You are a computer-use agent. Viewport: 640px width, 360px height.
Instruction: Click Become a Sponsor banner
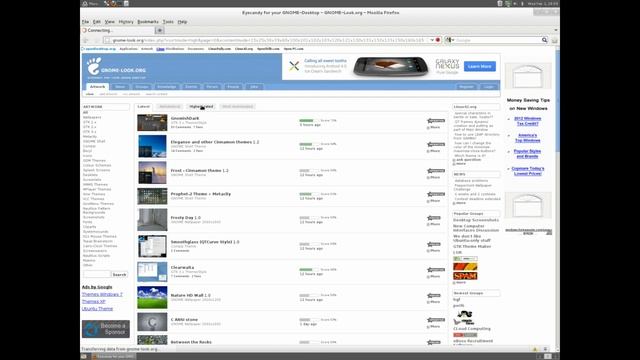coord(106,329)
